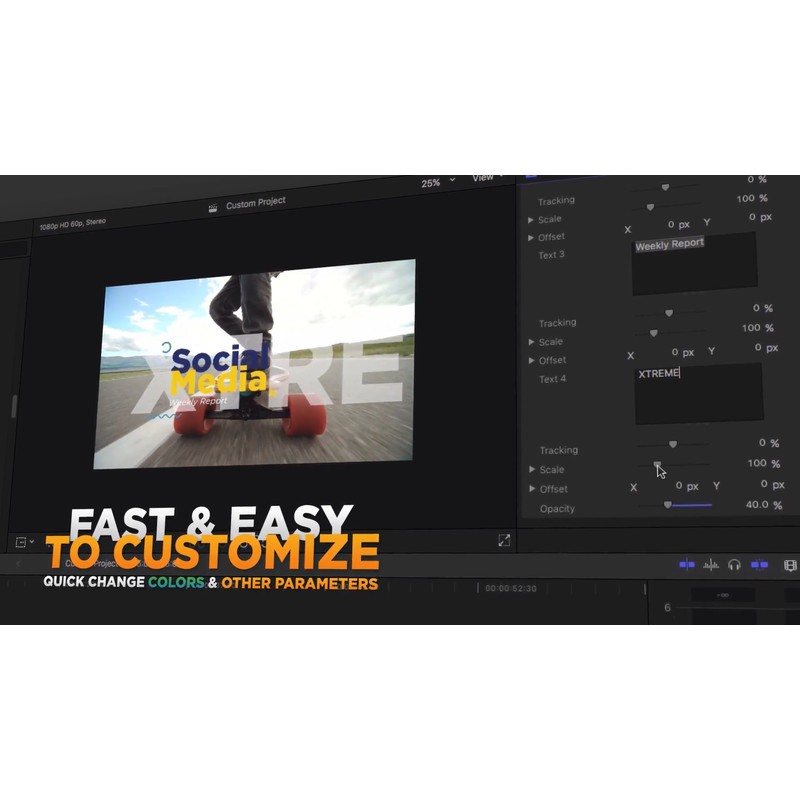The height and width of the screenshot is (800, 800).
Task: Click the Text 4 field containing XTREME
Action: pyautogui.click(x=698, y=393)
